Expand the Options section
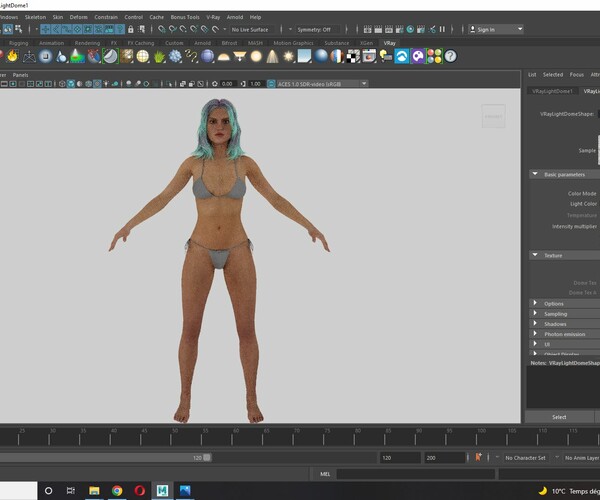 [x=535, y=303]
